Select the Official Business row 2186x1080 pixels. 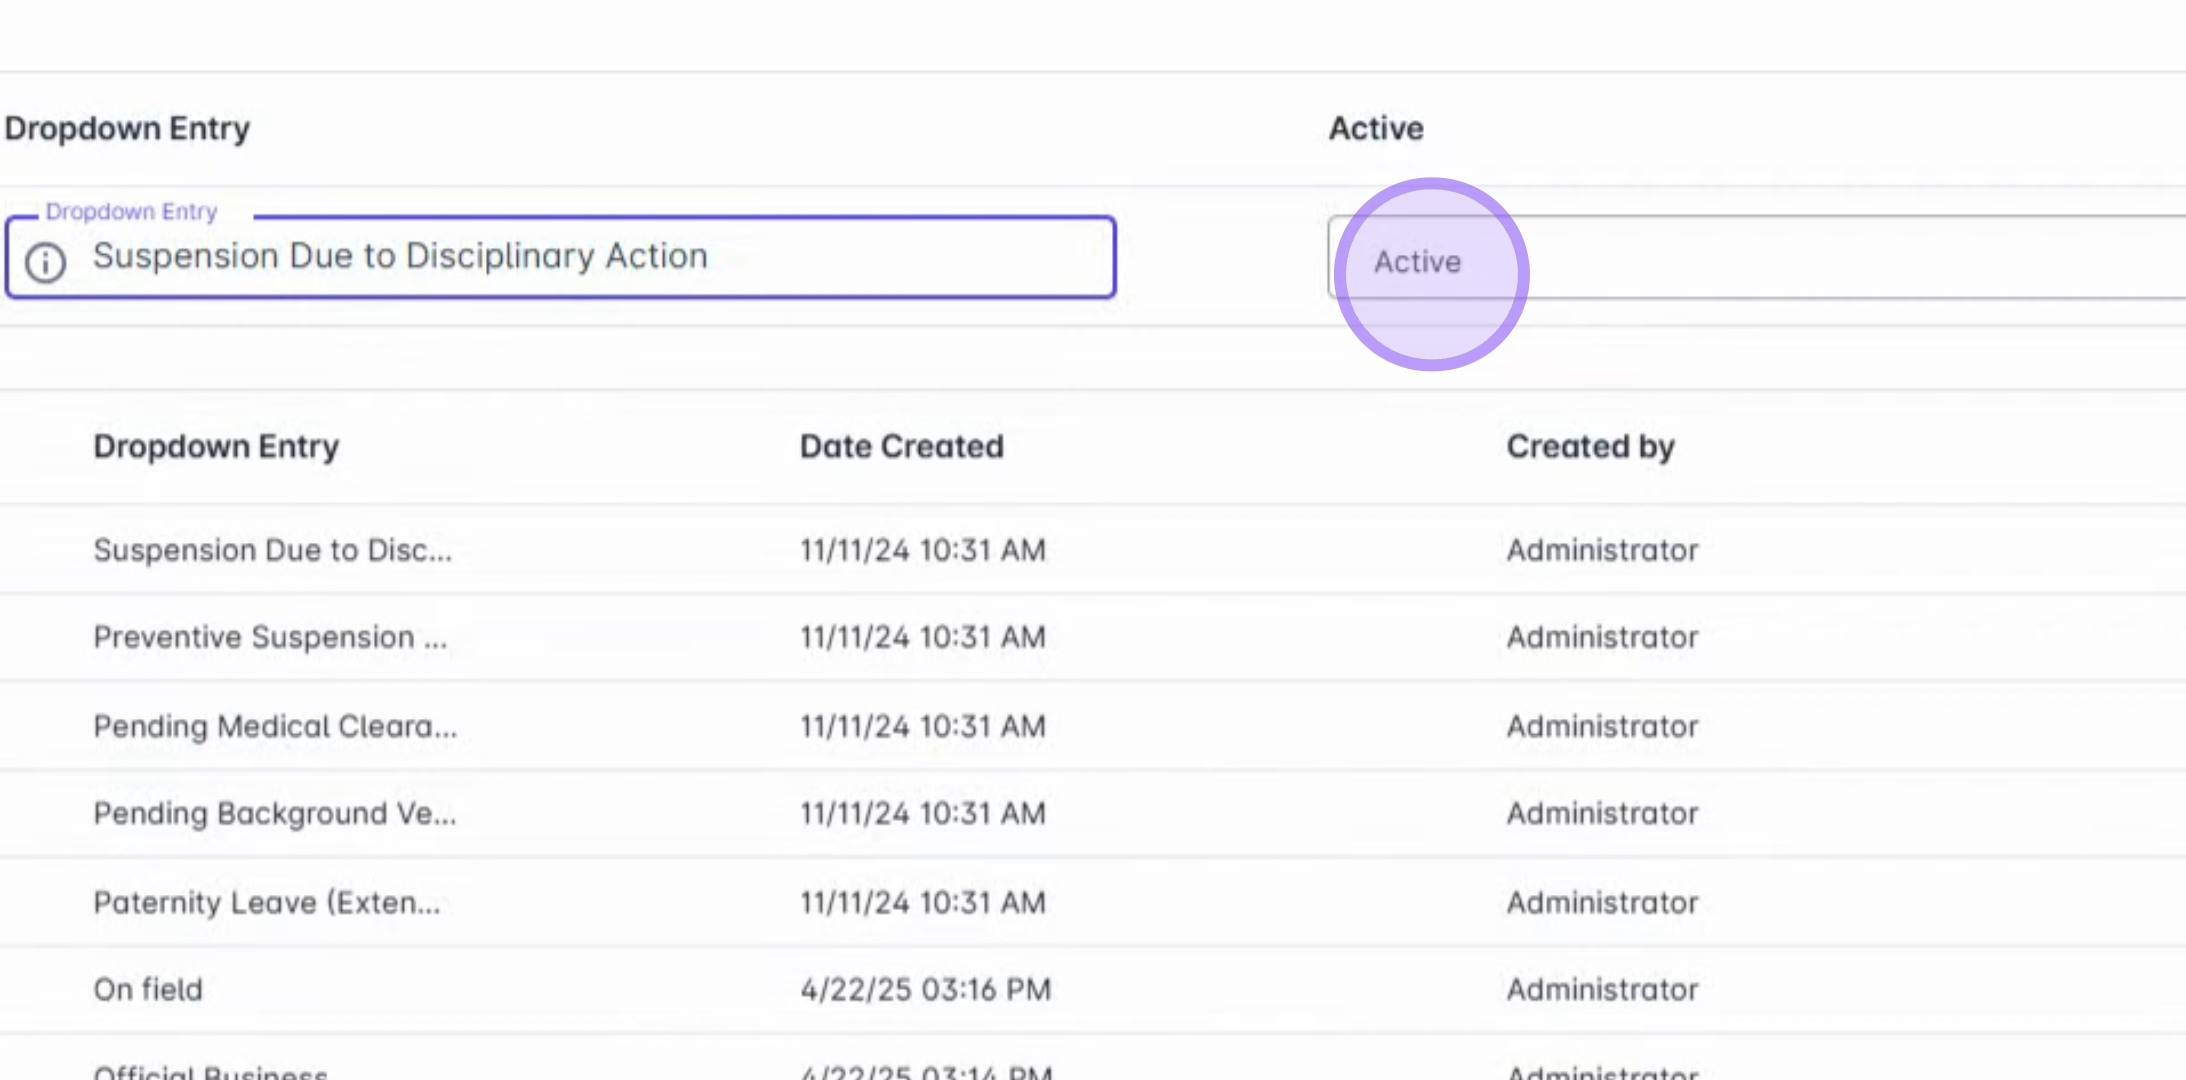pyautogui.click(x=210, y=1072)
